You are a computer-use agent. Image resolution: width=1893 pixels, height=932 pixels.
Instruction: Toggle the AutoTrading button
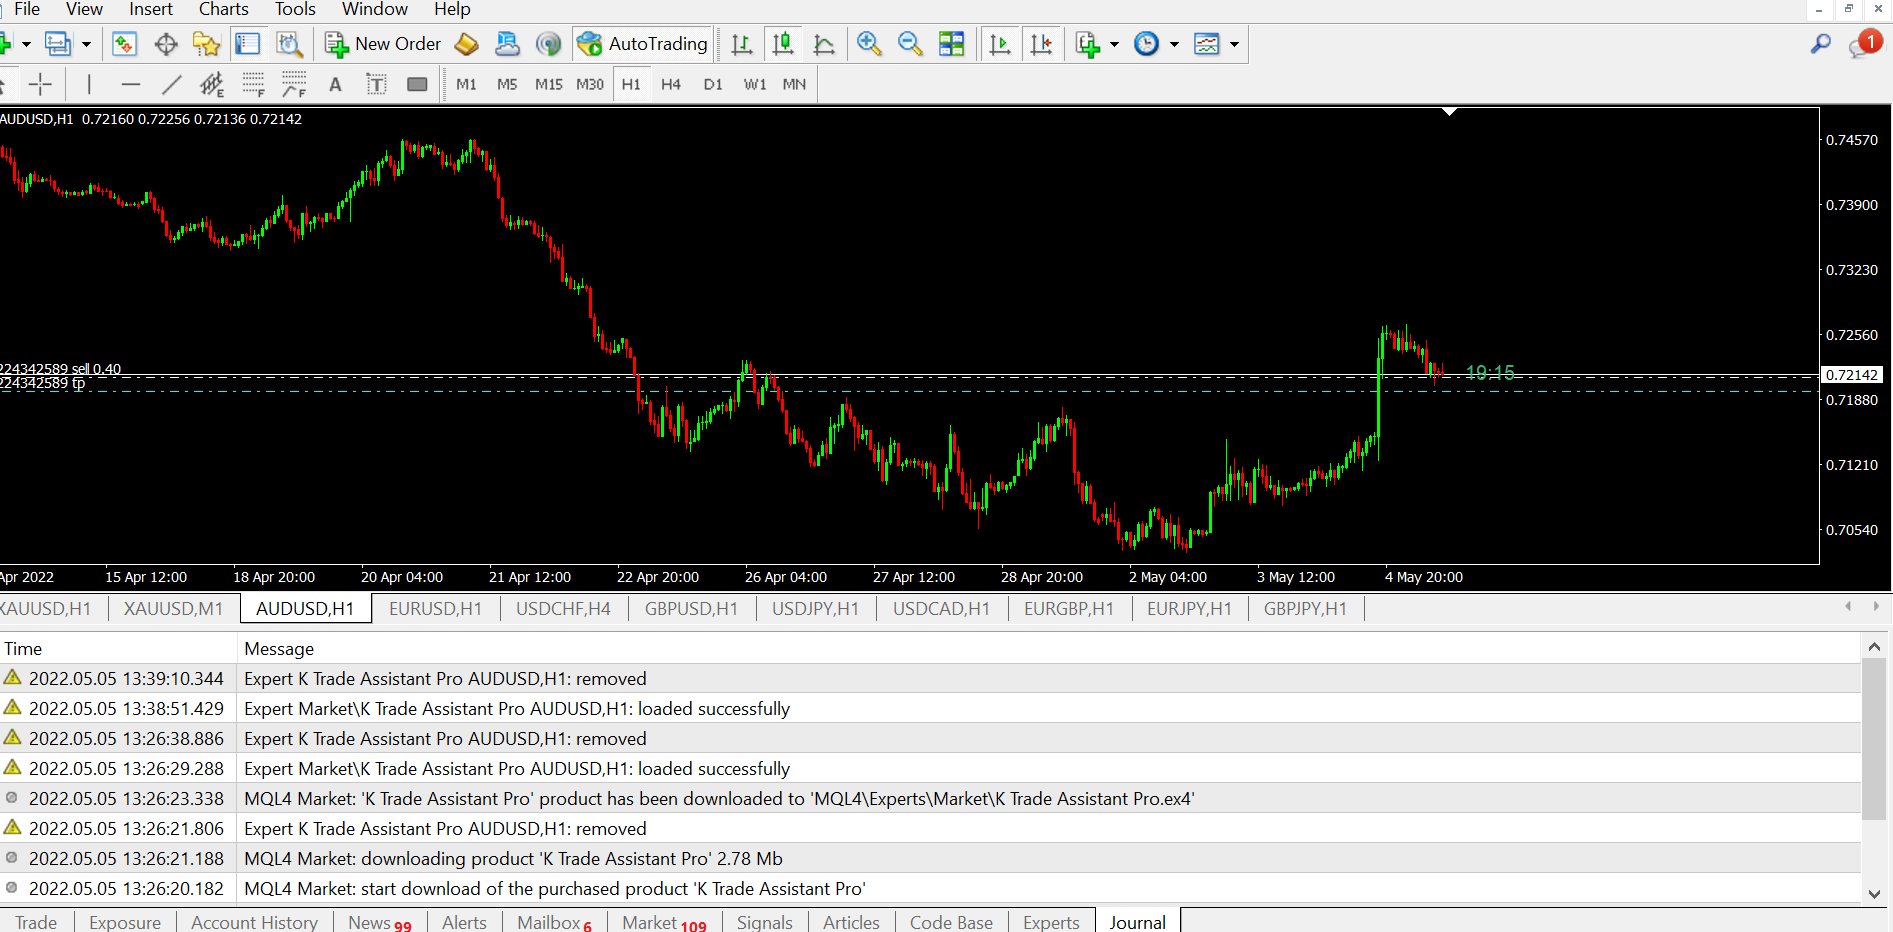point(644,44)
